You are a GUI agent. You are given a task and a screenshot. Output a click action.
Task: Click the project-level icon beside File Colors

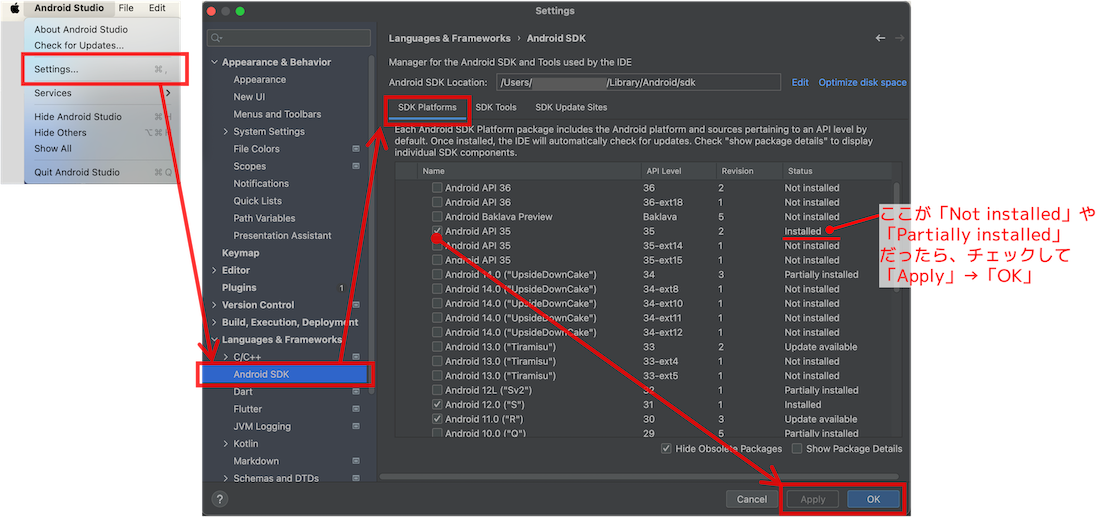(356, 149)
